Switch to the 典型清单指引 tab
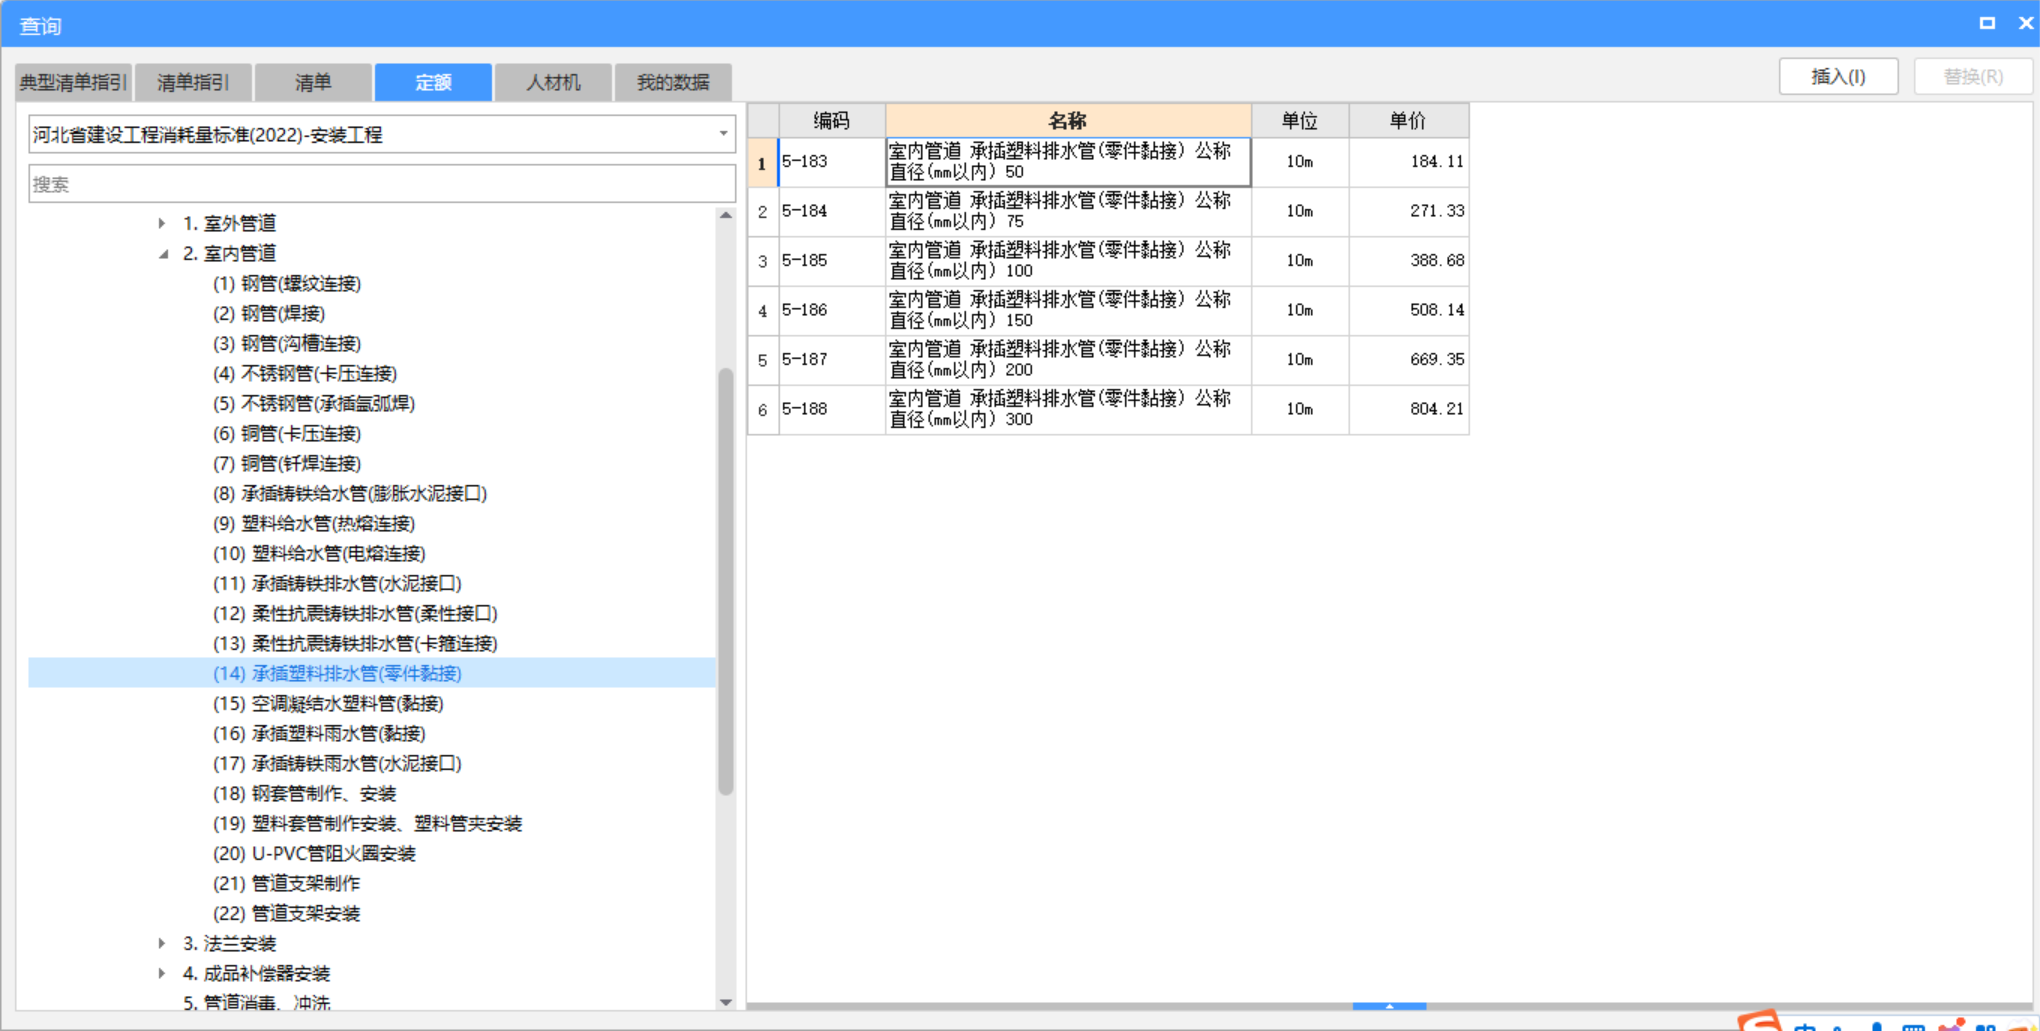2040x1031 pixels. [74, 82]
